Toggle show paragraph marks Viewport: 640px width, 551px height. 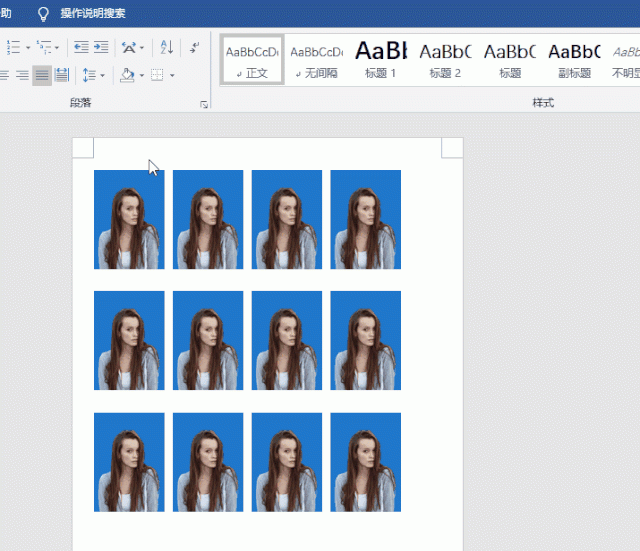point(195,47)
